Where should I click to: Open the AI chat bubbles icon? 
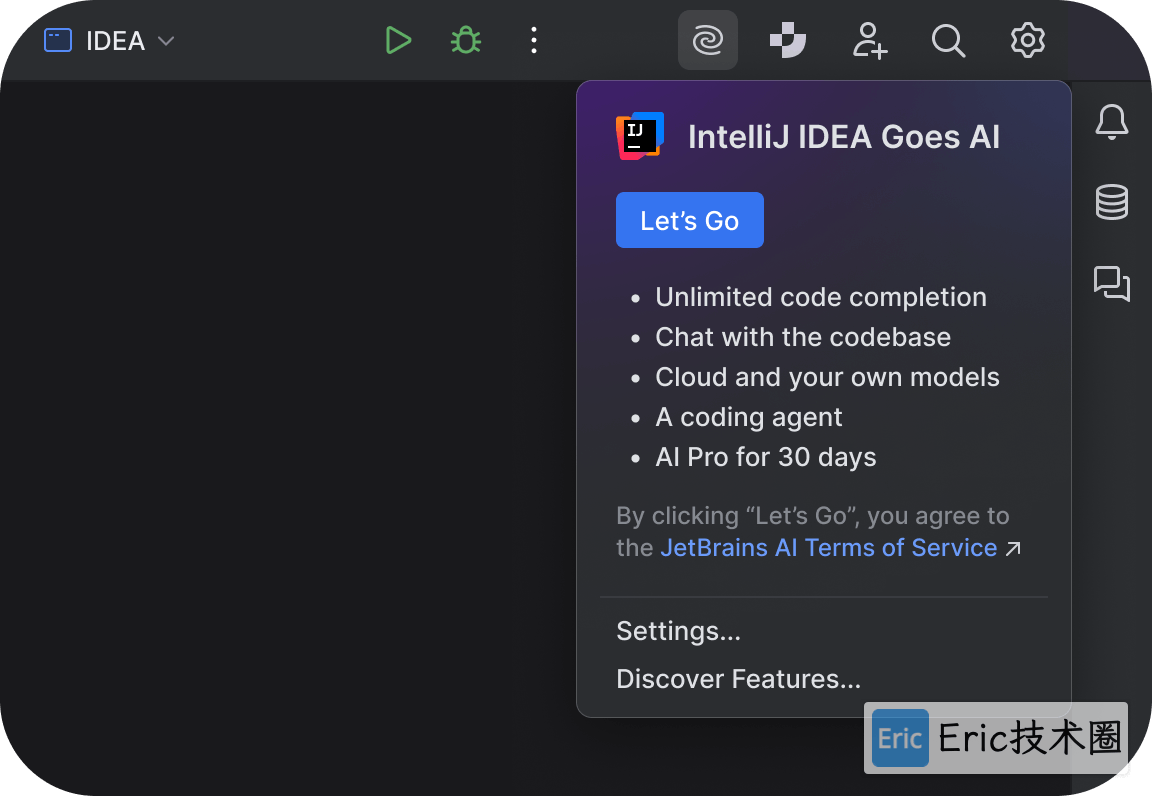click(1112, 284)
